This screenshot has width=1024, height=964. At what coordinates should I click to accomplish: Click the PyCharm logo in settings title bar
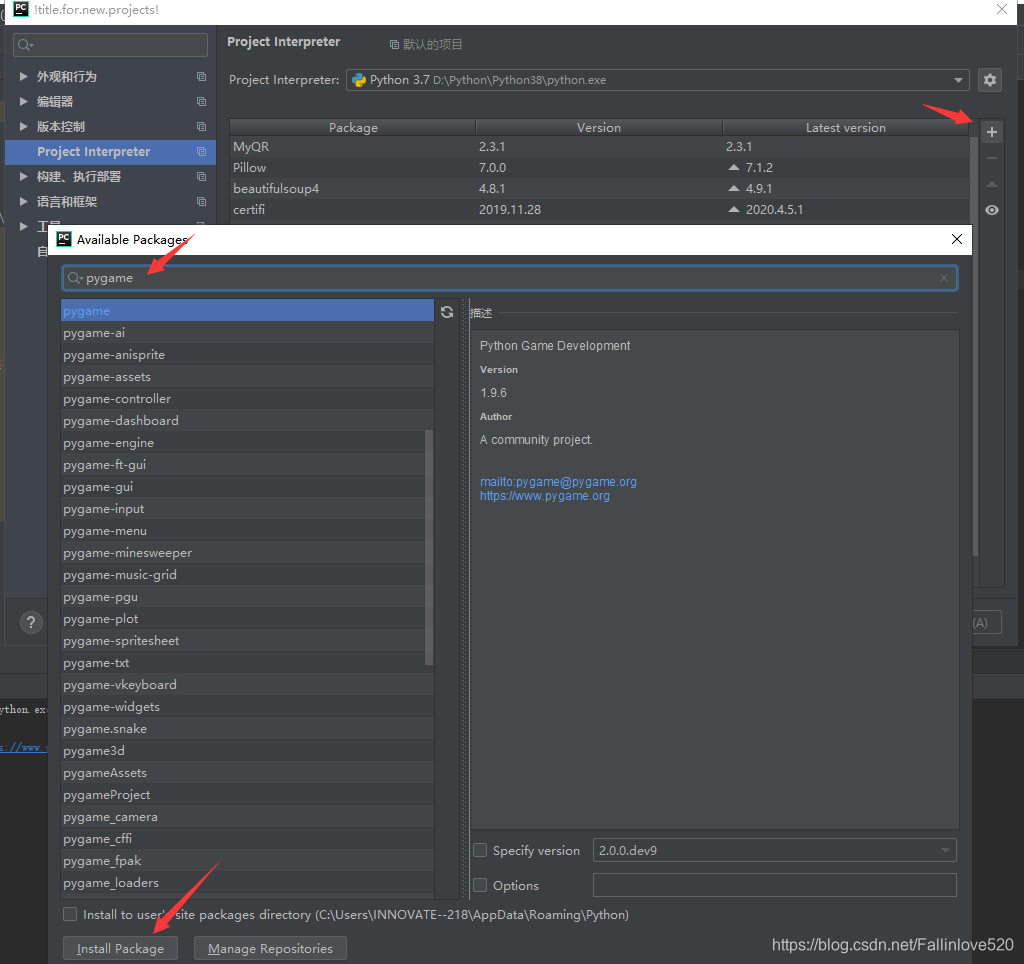pos(21,9)
